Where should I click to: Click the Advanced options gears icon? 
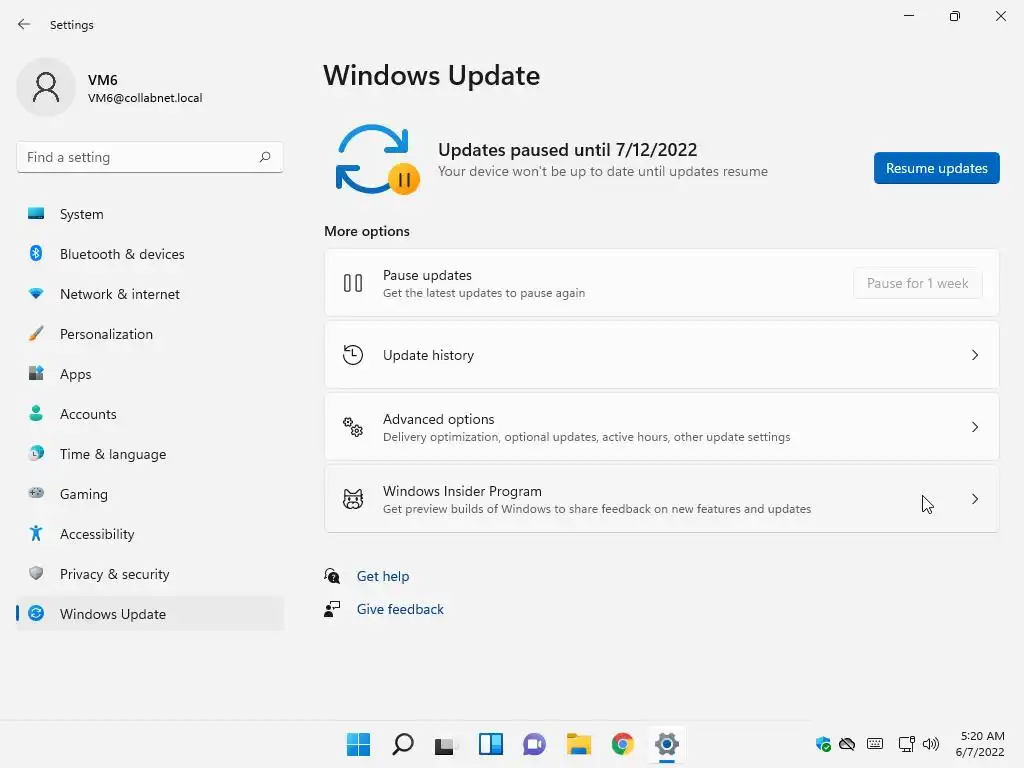353,427
